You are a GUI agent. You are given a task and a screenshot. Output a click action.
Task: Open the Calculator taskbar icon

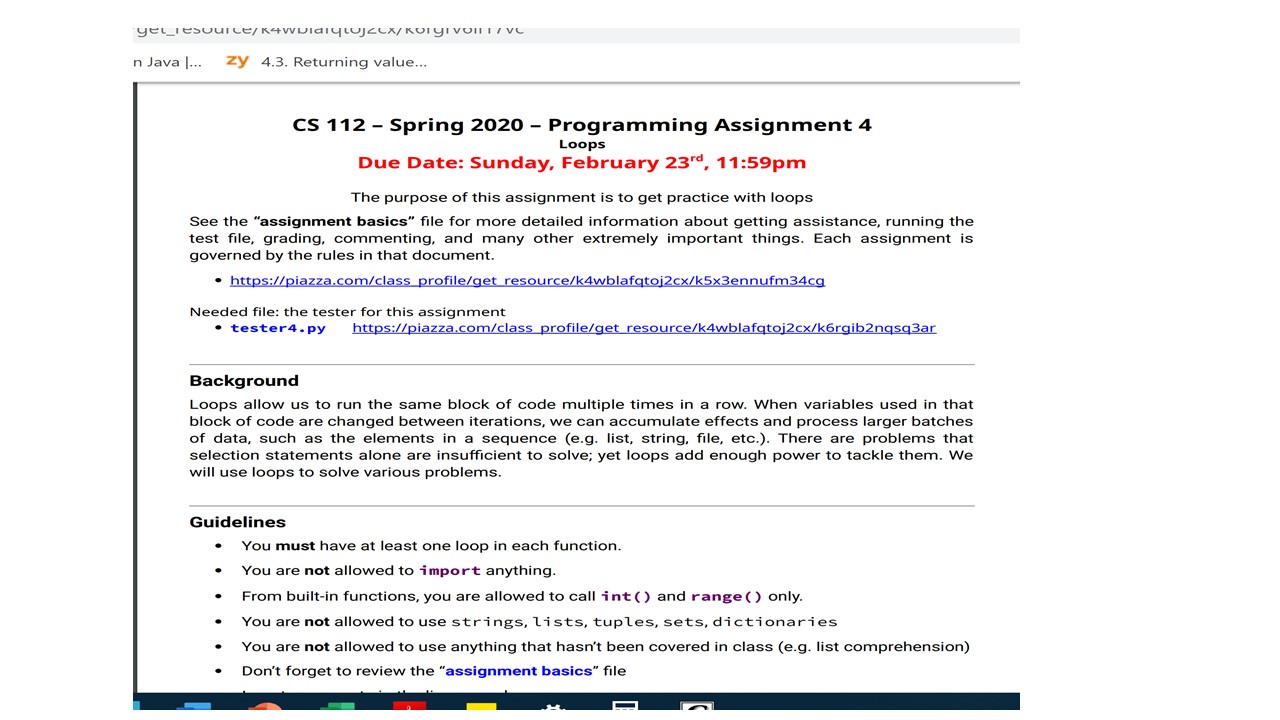click(625, 708)
